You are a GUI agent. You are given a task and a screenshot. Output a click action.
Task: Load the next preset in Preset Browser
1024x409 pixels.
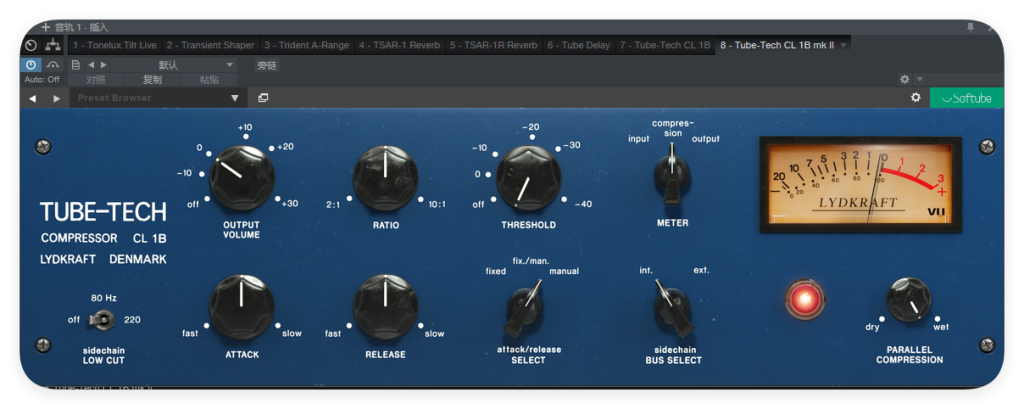[x=56, y=98]
